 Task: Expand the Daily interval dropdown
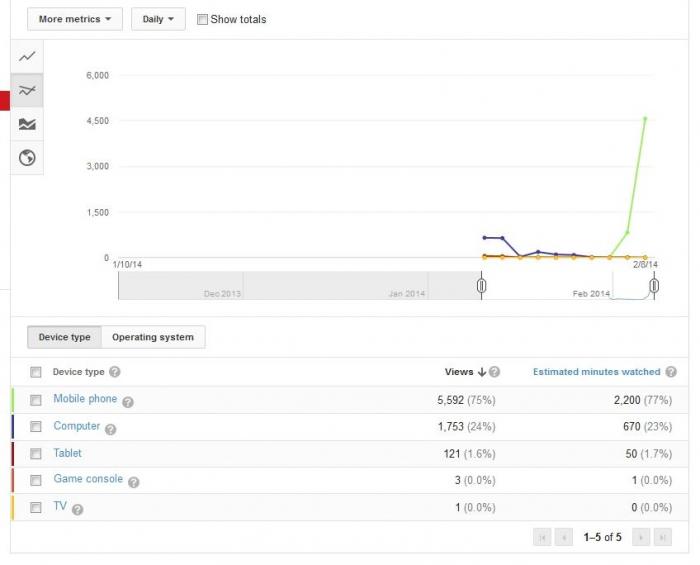pos(158,19)
